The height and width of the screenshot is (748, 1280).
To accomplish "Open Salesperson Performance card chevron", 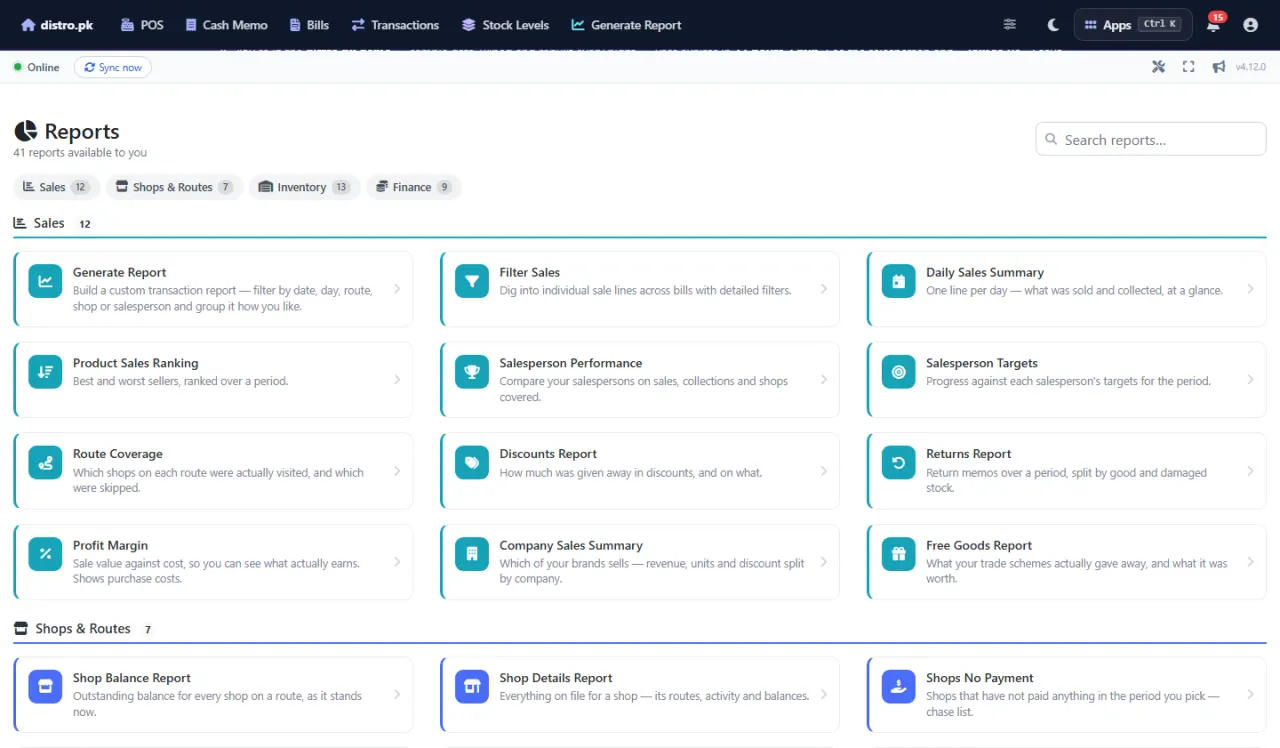I will (824, 380).
